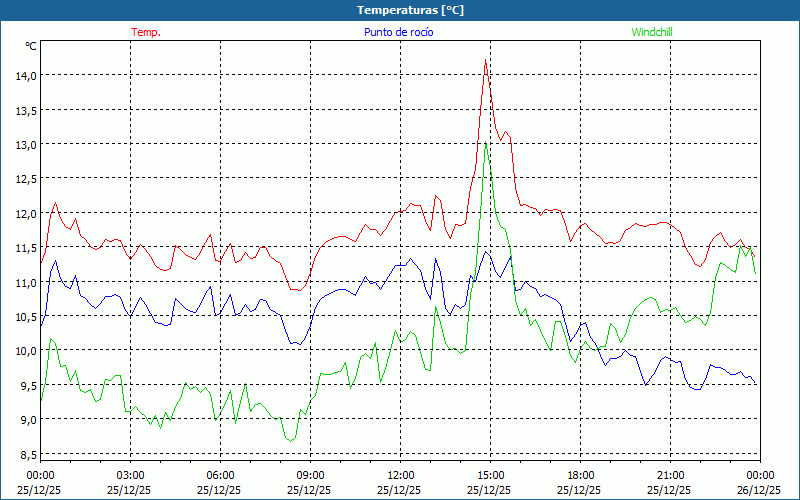
Task: Click the 18:00 time label
Action: (580, 475)
